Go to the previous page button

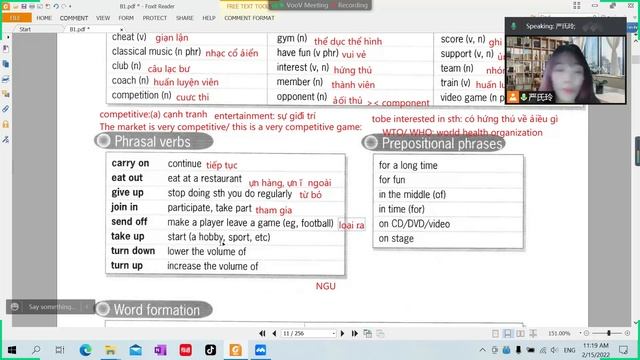coord(274,333)
